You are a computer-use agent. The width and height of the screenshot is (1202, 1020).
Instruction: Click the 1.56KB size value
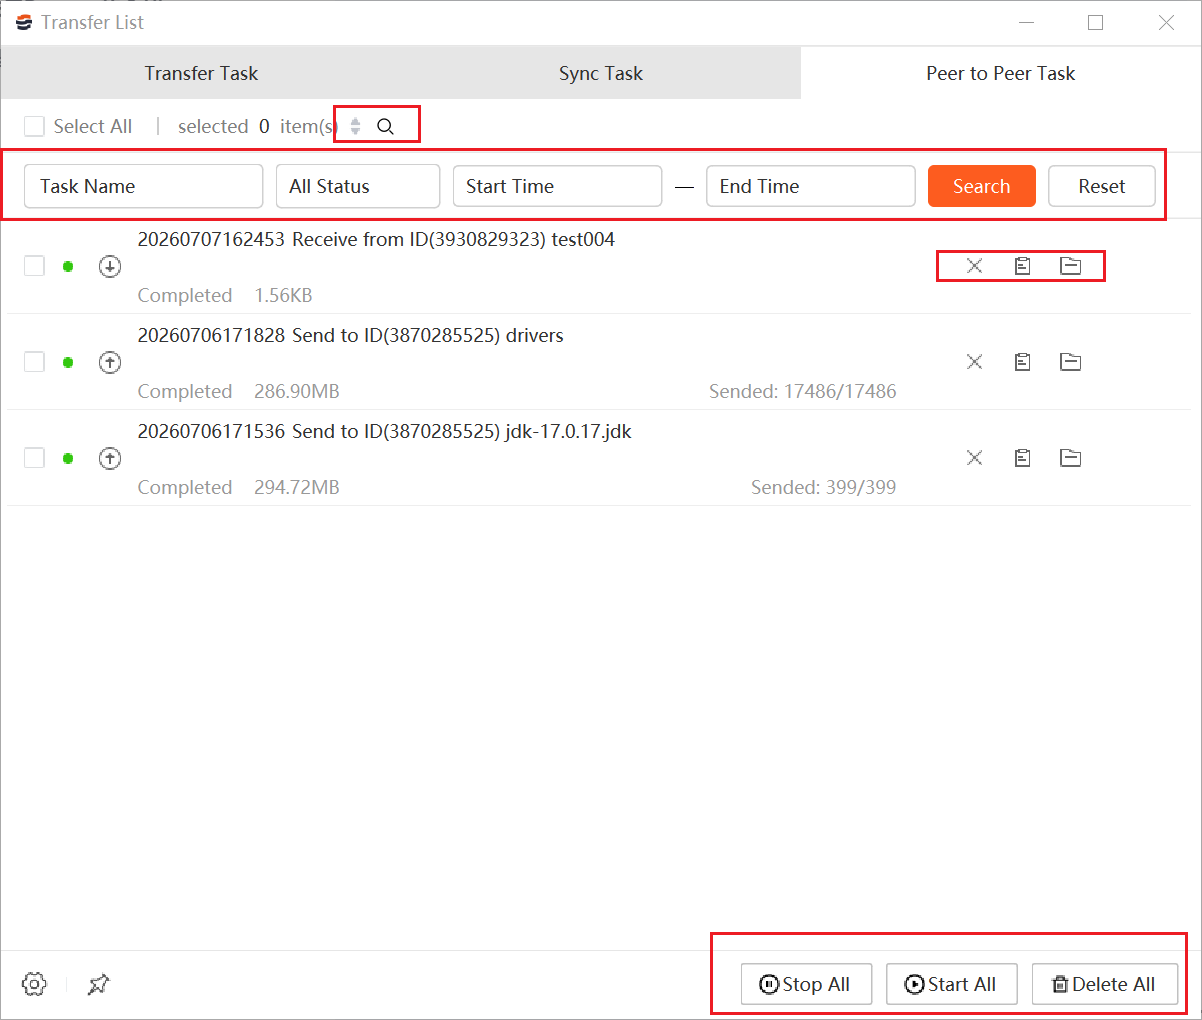(x=283, y=295)
